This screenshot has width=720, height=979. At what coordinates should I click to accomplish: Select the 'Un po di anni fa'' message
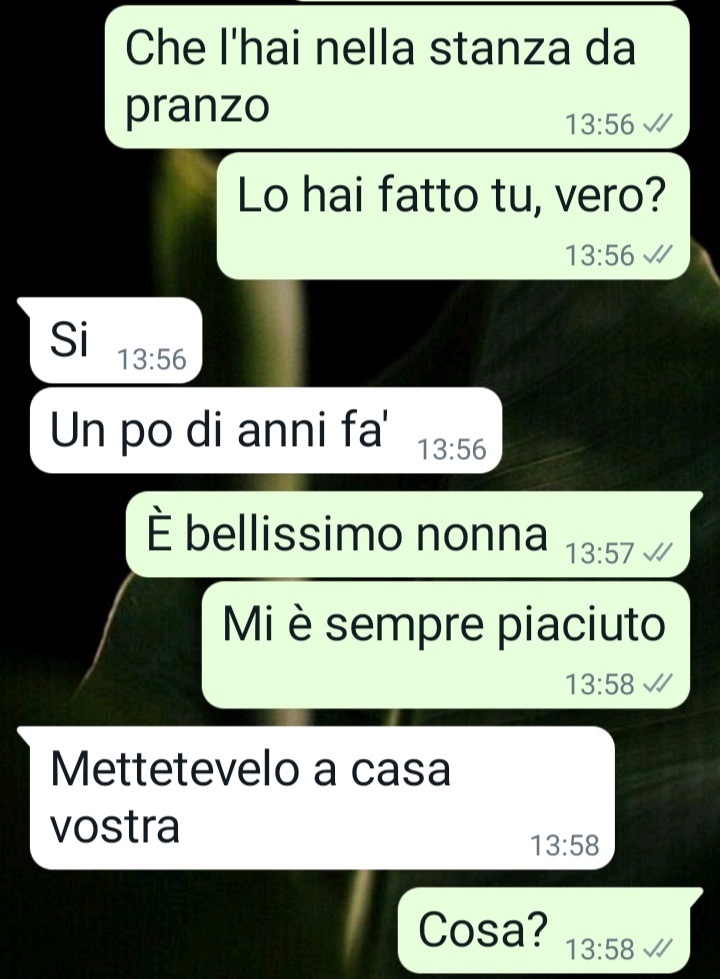tap(266, 430)
